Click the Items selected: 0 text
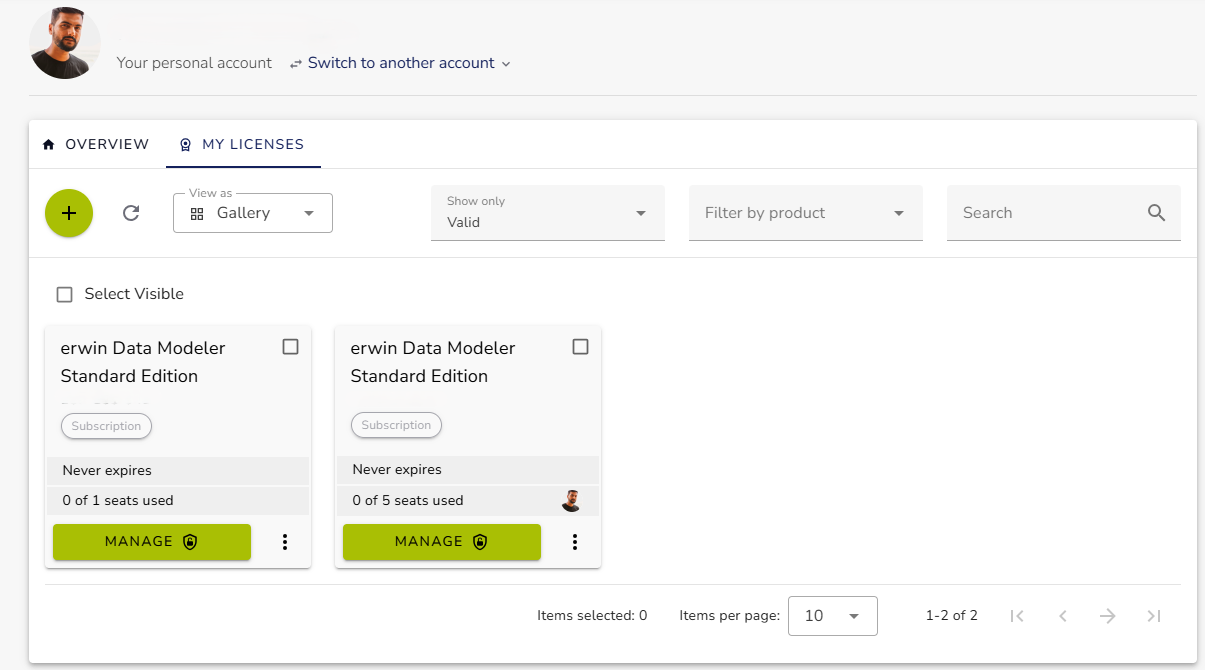This screenshot has width=1205, height=670. click(x=592, y=616)
